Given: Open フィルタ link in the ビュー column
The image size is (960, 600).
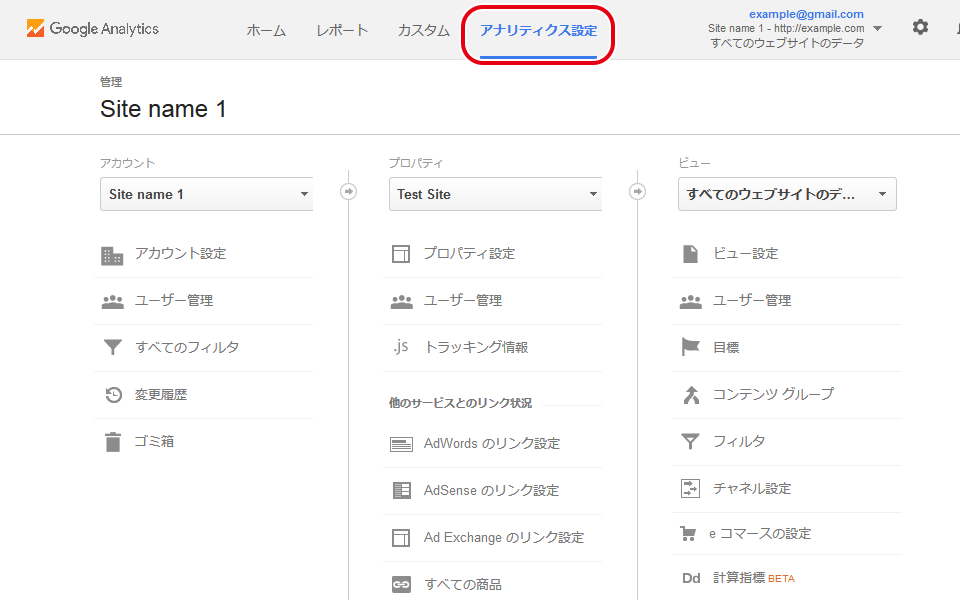Looking at the screenshot, I should coord(739,441).
